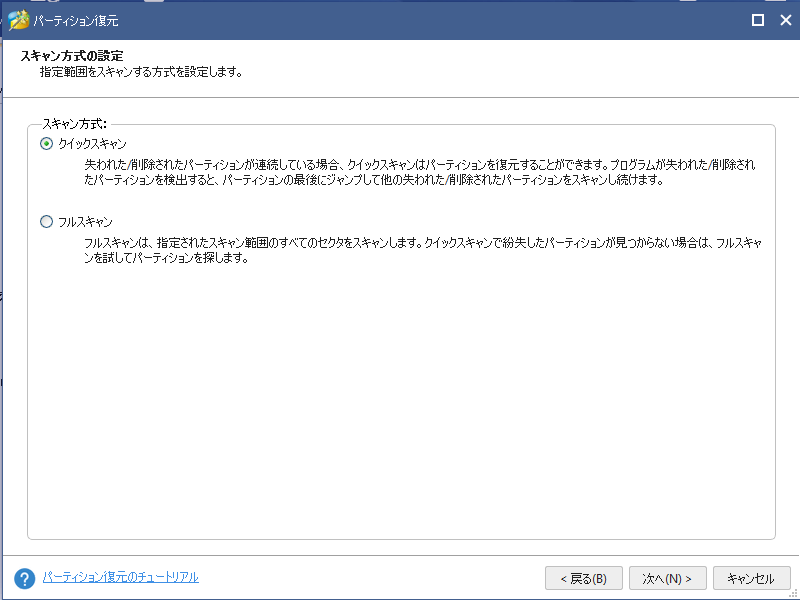Click the full scan description paragraph
The image size is (800, 600).
pyautogui.click(x=423, y=251)
